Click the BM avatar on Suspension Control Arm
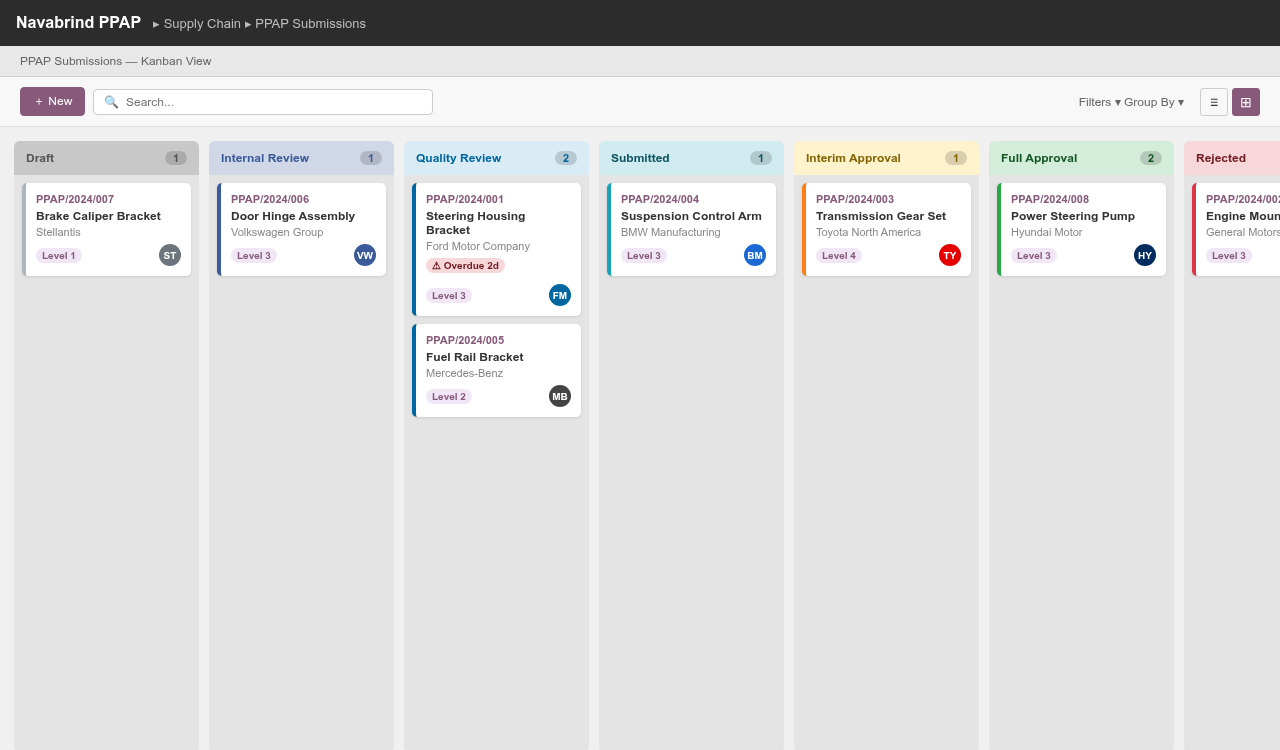The height and width of the screenshot is (750, 1280). [755, 255]
